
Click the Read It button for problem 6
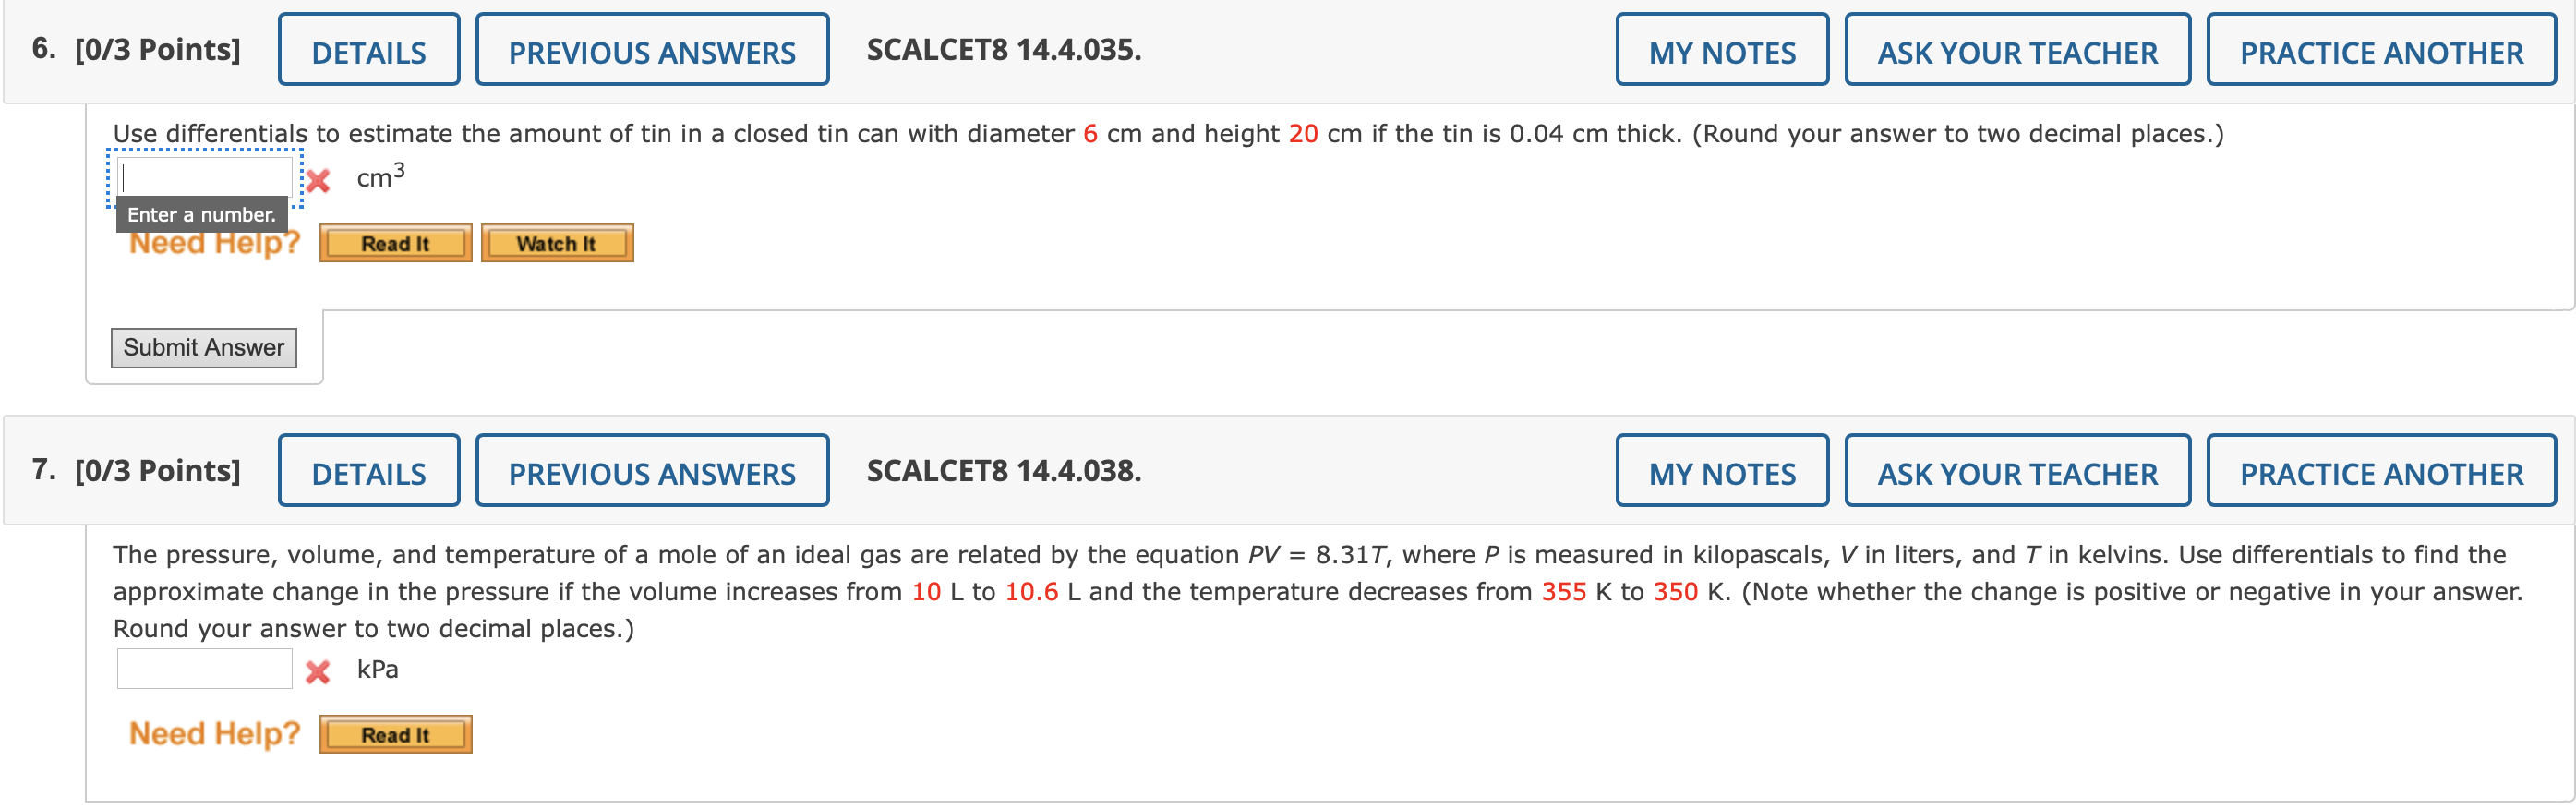[x=394, y=242]
